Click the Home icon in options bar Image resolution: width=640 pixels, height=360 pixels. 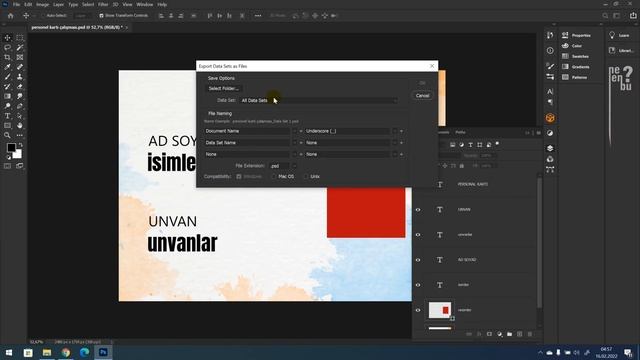pyautogui.click(x=11, y=16)
